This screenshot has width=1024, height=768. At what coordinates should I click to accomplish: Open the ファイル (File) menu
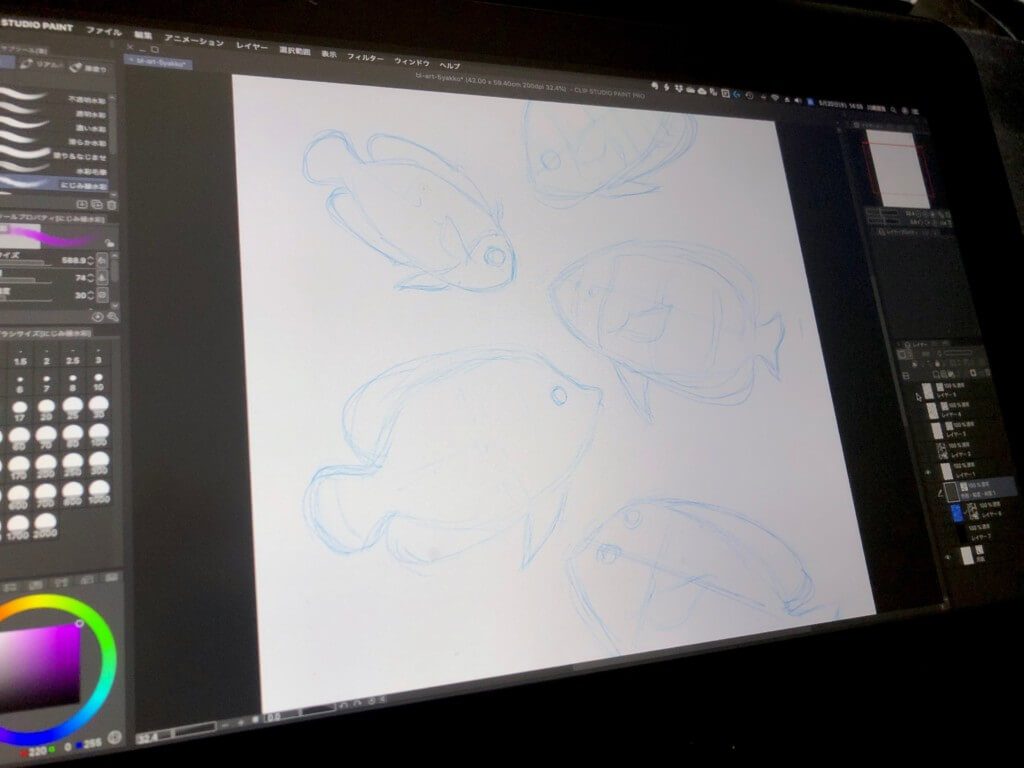click(x=104, y=31)
